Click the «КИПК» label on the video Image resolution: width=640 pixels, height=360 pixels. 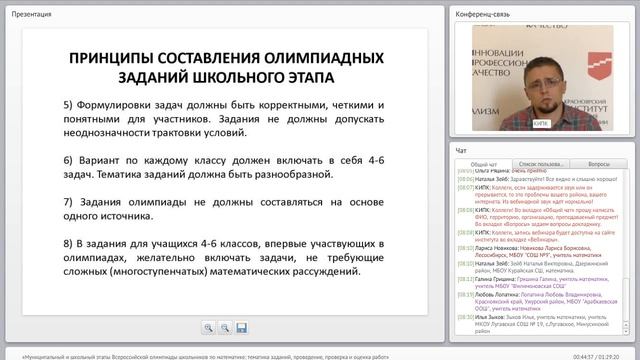click(x=541, y=123)
